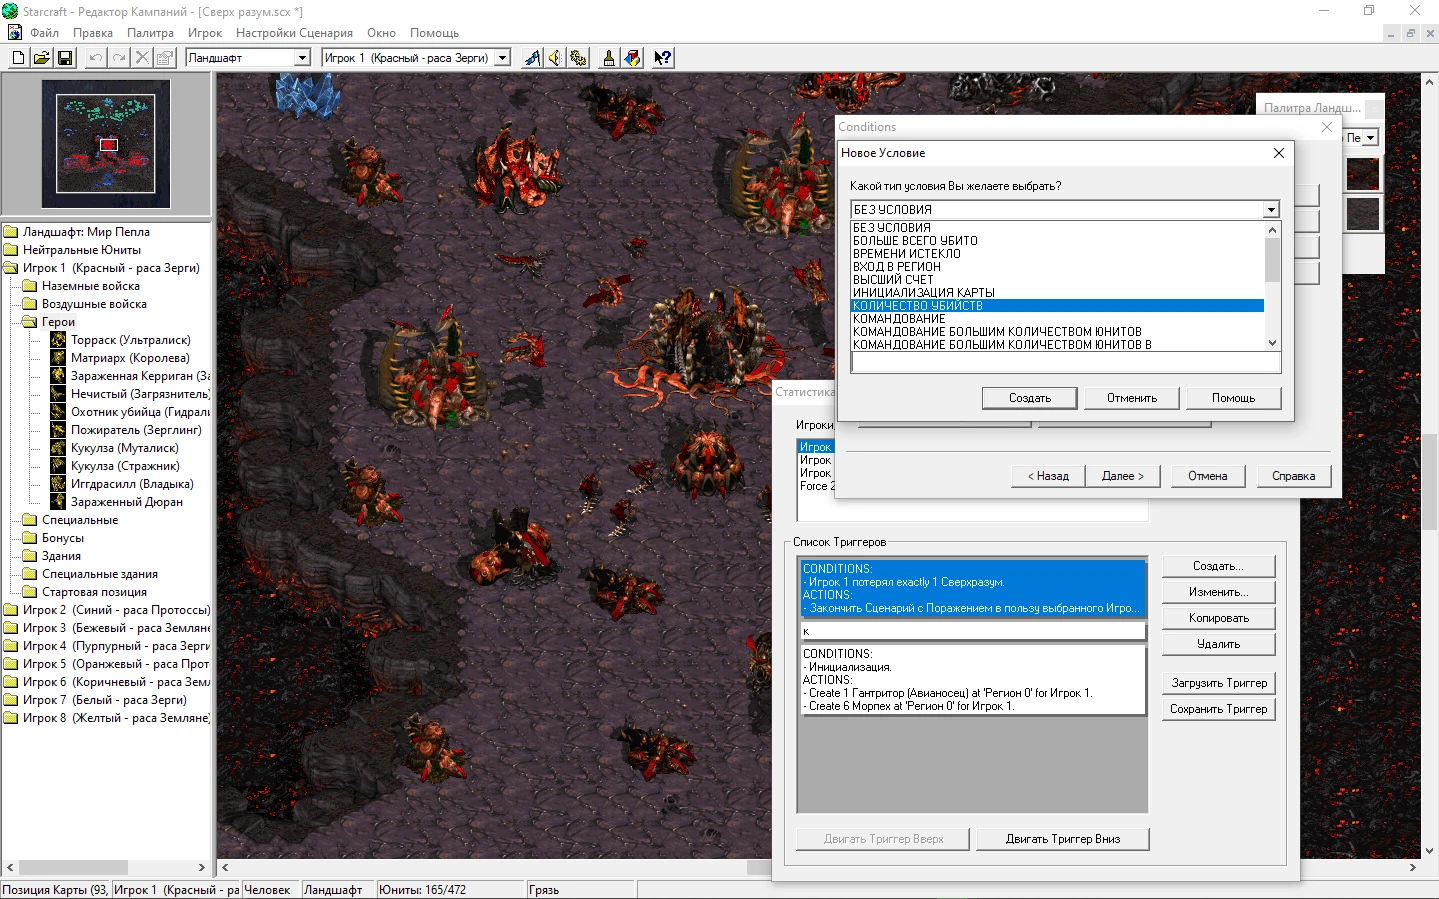Click the ink-bottle test toolbar icon
This screenshot has height=899, width=1439.
click(x=609, y=57)
